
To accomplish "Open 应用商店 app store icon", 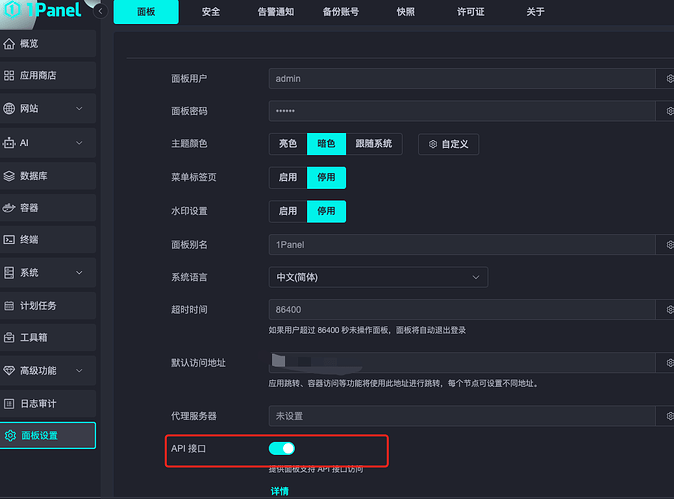I will pos(10,75).
